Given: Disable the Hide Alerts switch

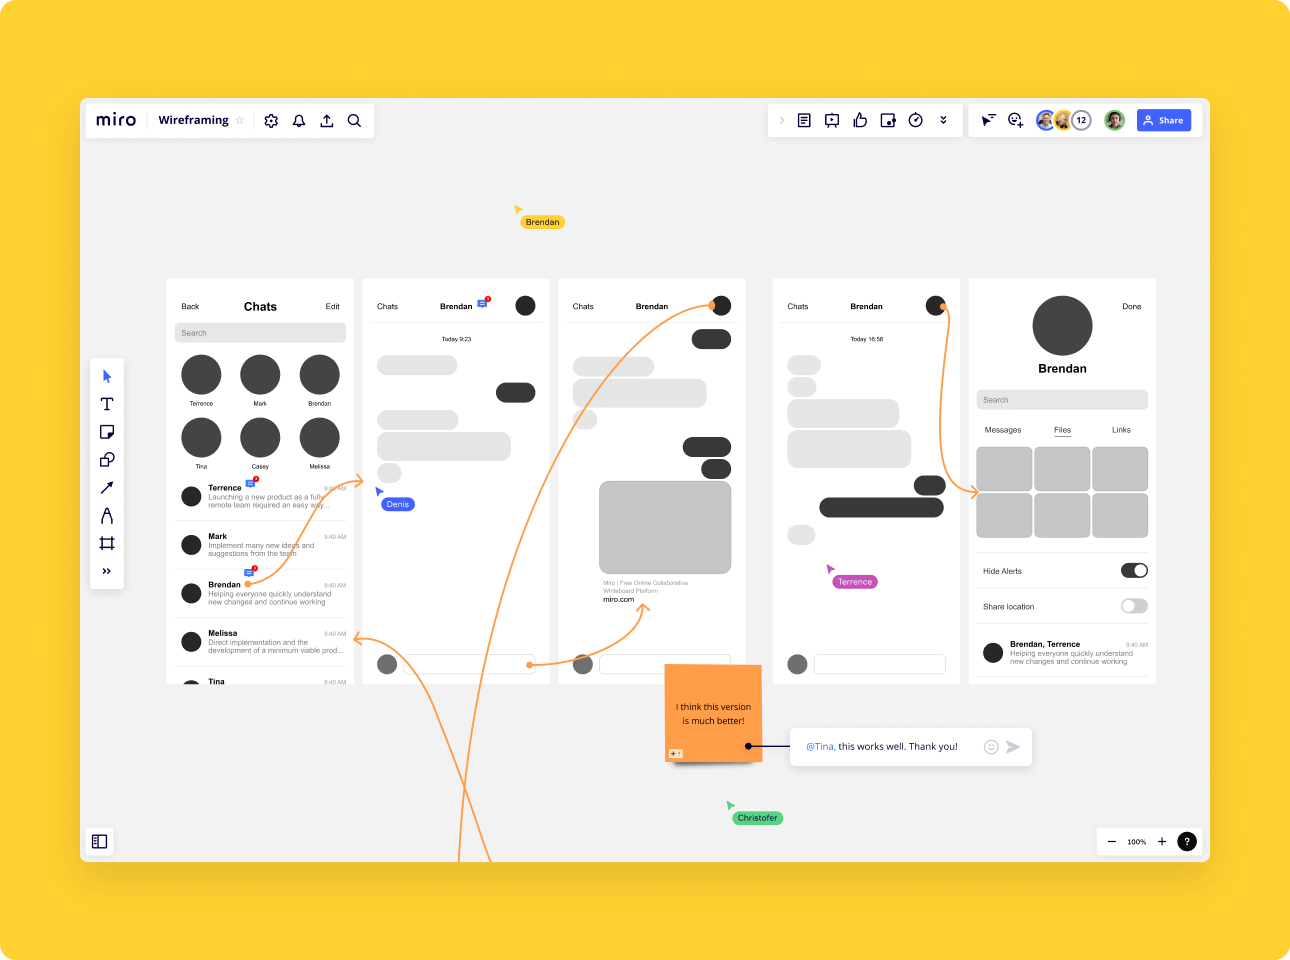Looking at the screenshot, I should [x=1134, y=570].
